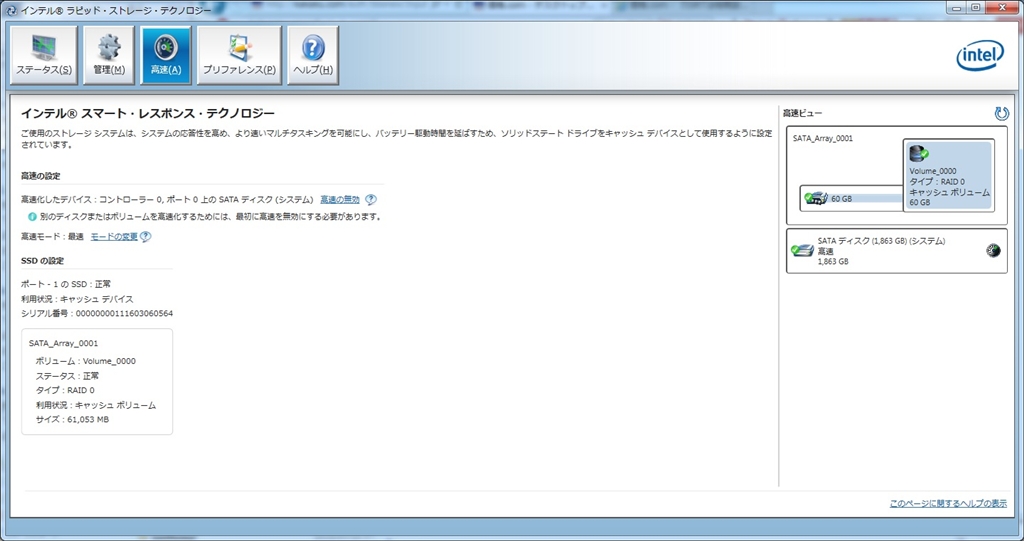Maximize the Rapid Storage Technology window
This screenshot has width=1024, height=541.
(x=976, y=8)
